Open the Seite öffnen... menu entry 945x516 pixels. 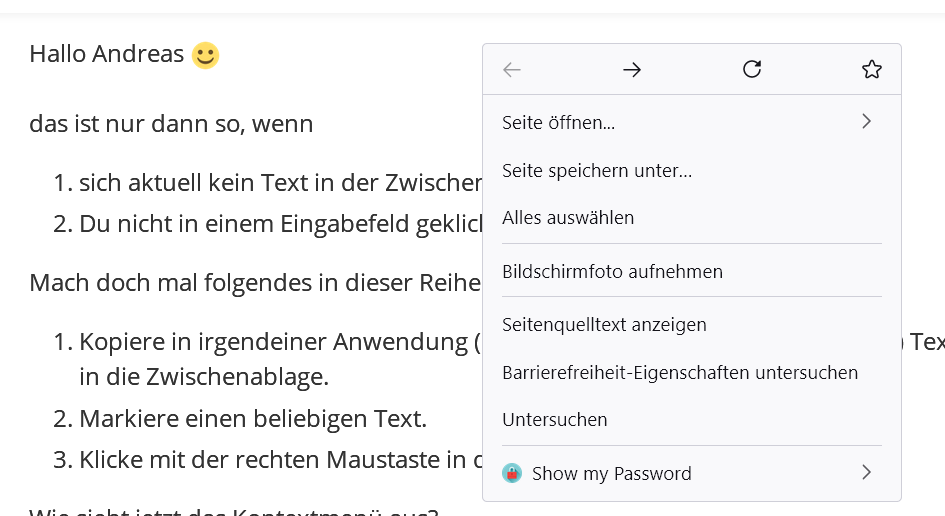click(559, 123)
